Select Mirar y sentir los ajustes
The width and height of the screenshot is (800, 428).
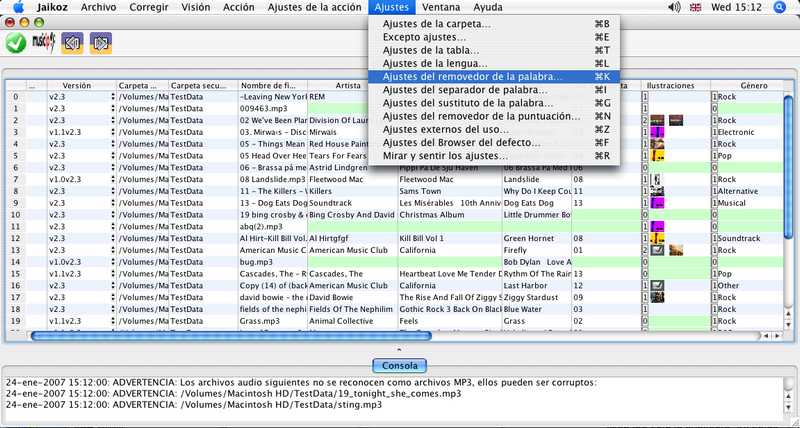(493, 156)
